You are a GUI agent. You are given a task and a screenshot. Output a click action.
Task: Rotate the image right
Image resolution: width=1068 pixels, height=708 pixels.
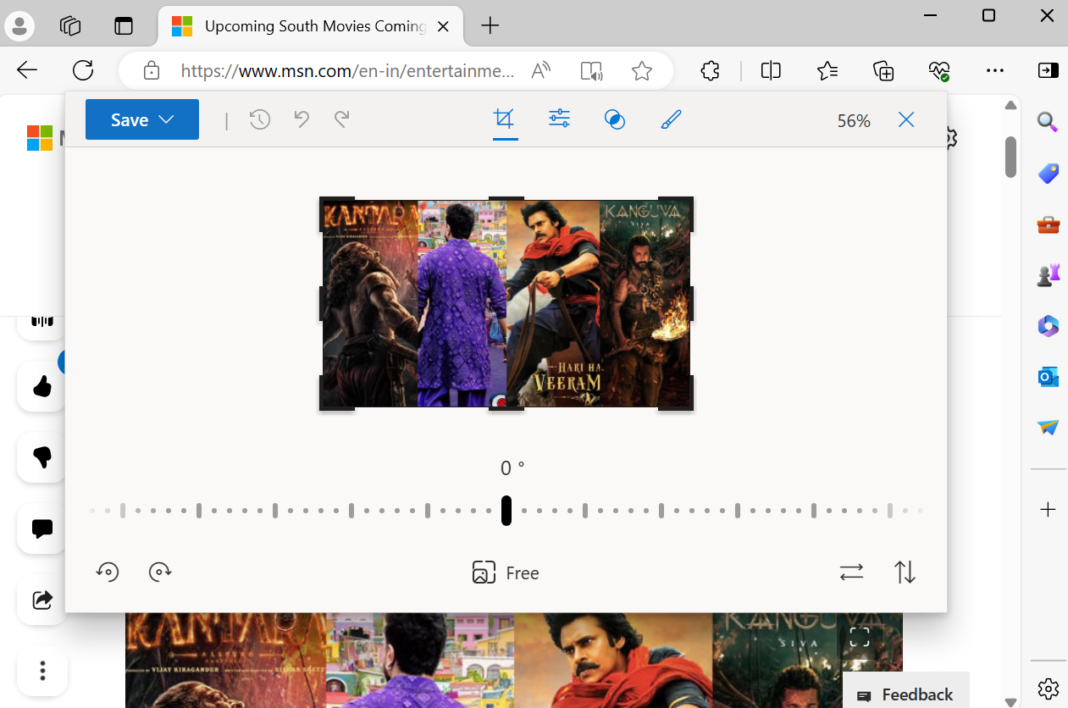(160, 572)
